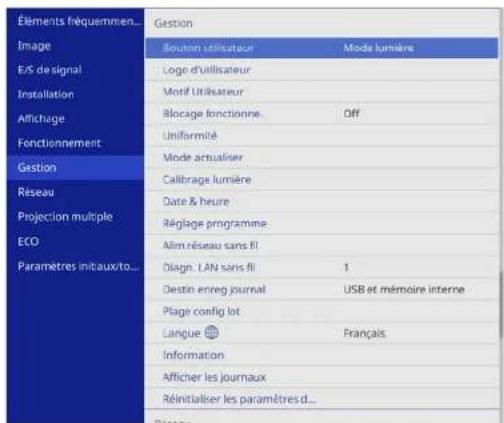Open the Information entry
The width and height of the screenshot is (504, 423).
322,355
